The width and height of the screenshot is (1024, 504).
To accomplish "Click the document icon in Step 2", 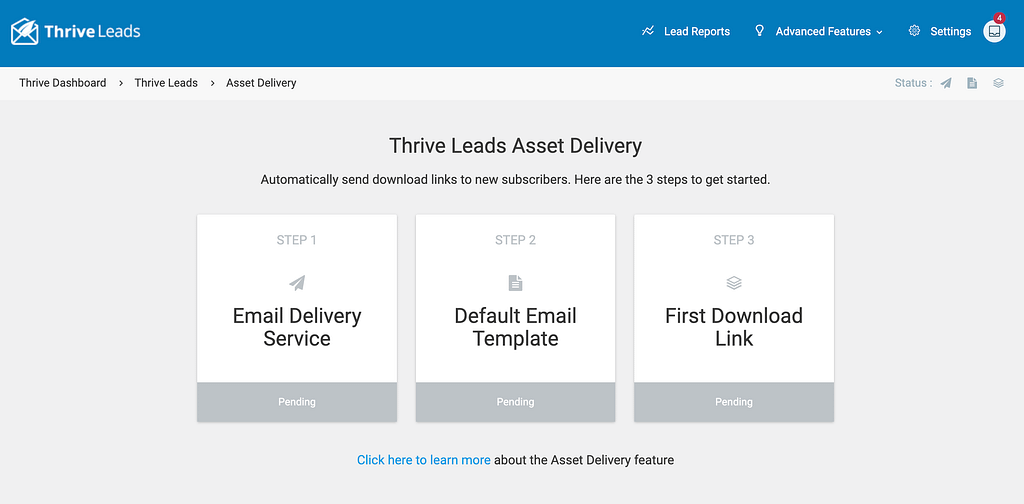I will tap(516, 283).
